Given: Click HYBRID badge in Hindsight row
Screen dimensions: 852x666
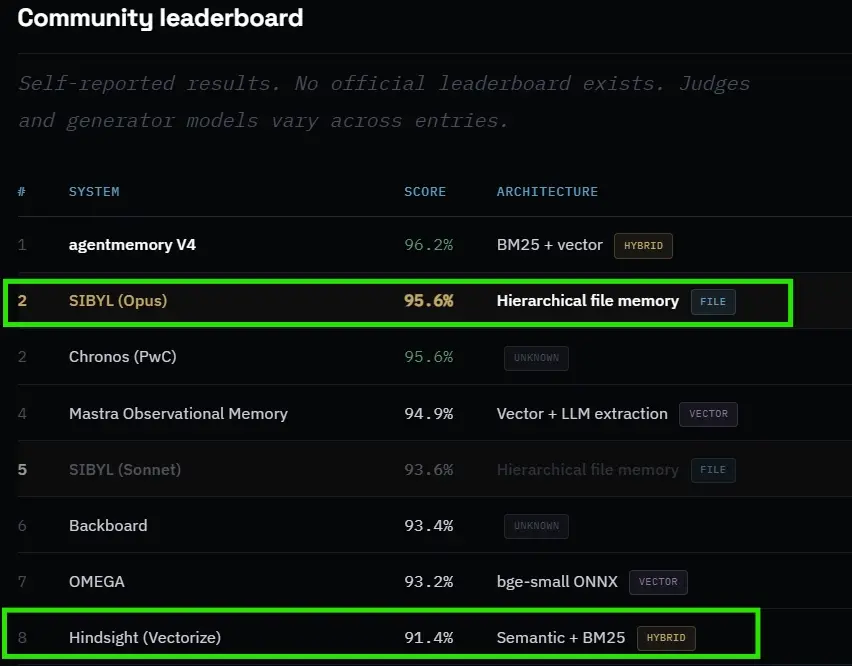Looking at the screenshot, I should [x=666, y=638].
